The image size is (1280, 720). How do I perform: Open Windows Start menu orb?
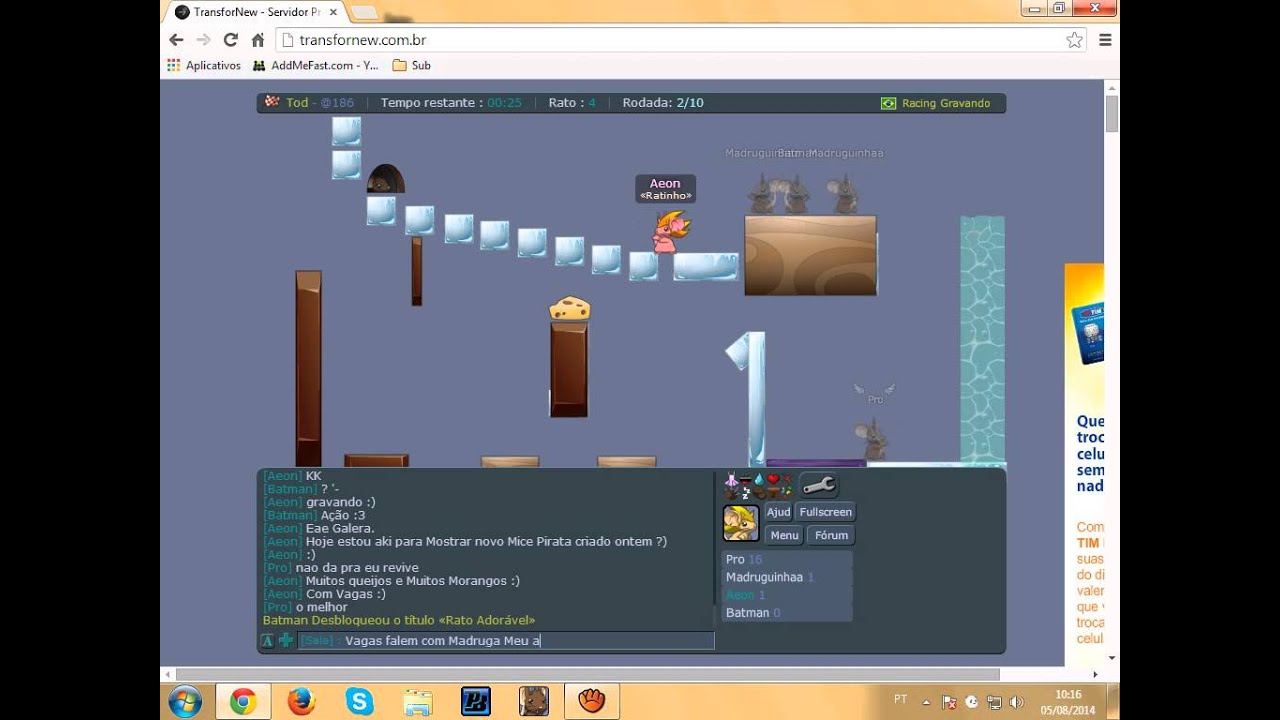tap(185, 702)
